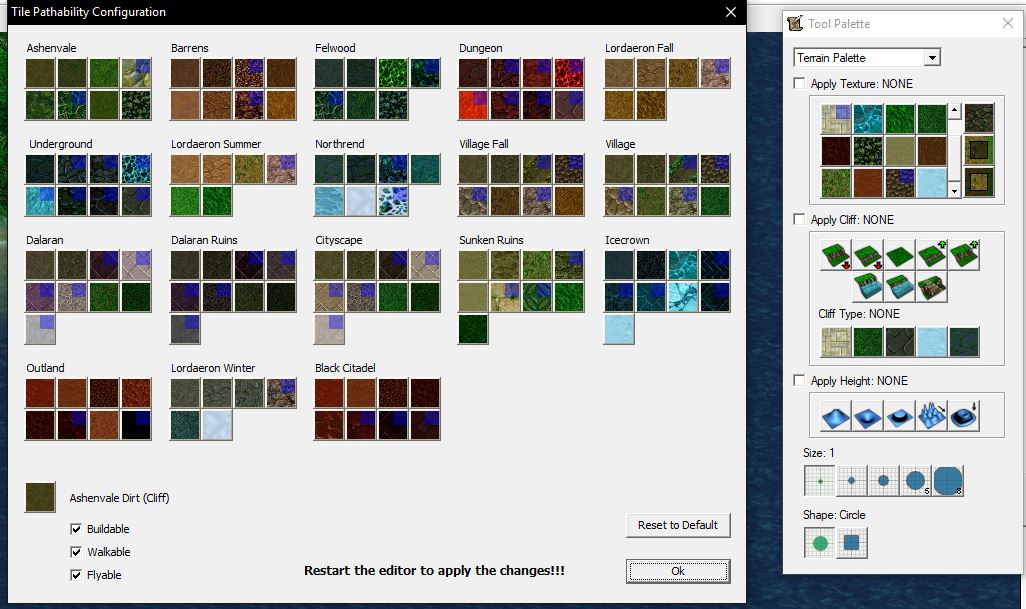Select the rightmost green-arrow raise-cliff tool
Screen dimensions: 1026x609
964,255
